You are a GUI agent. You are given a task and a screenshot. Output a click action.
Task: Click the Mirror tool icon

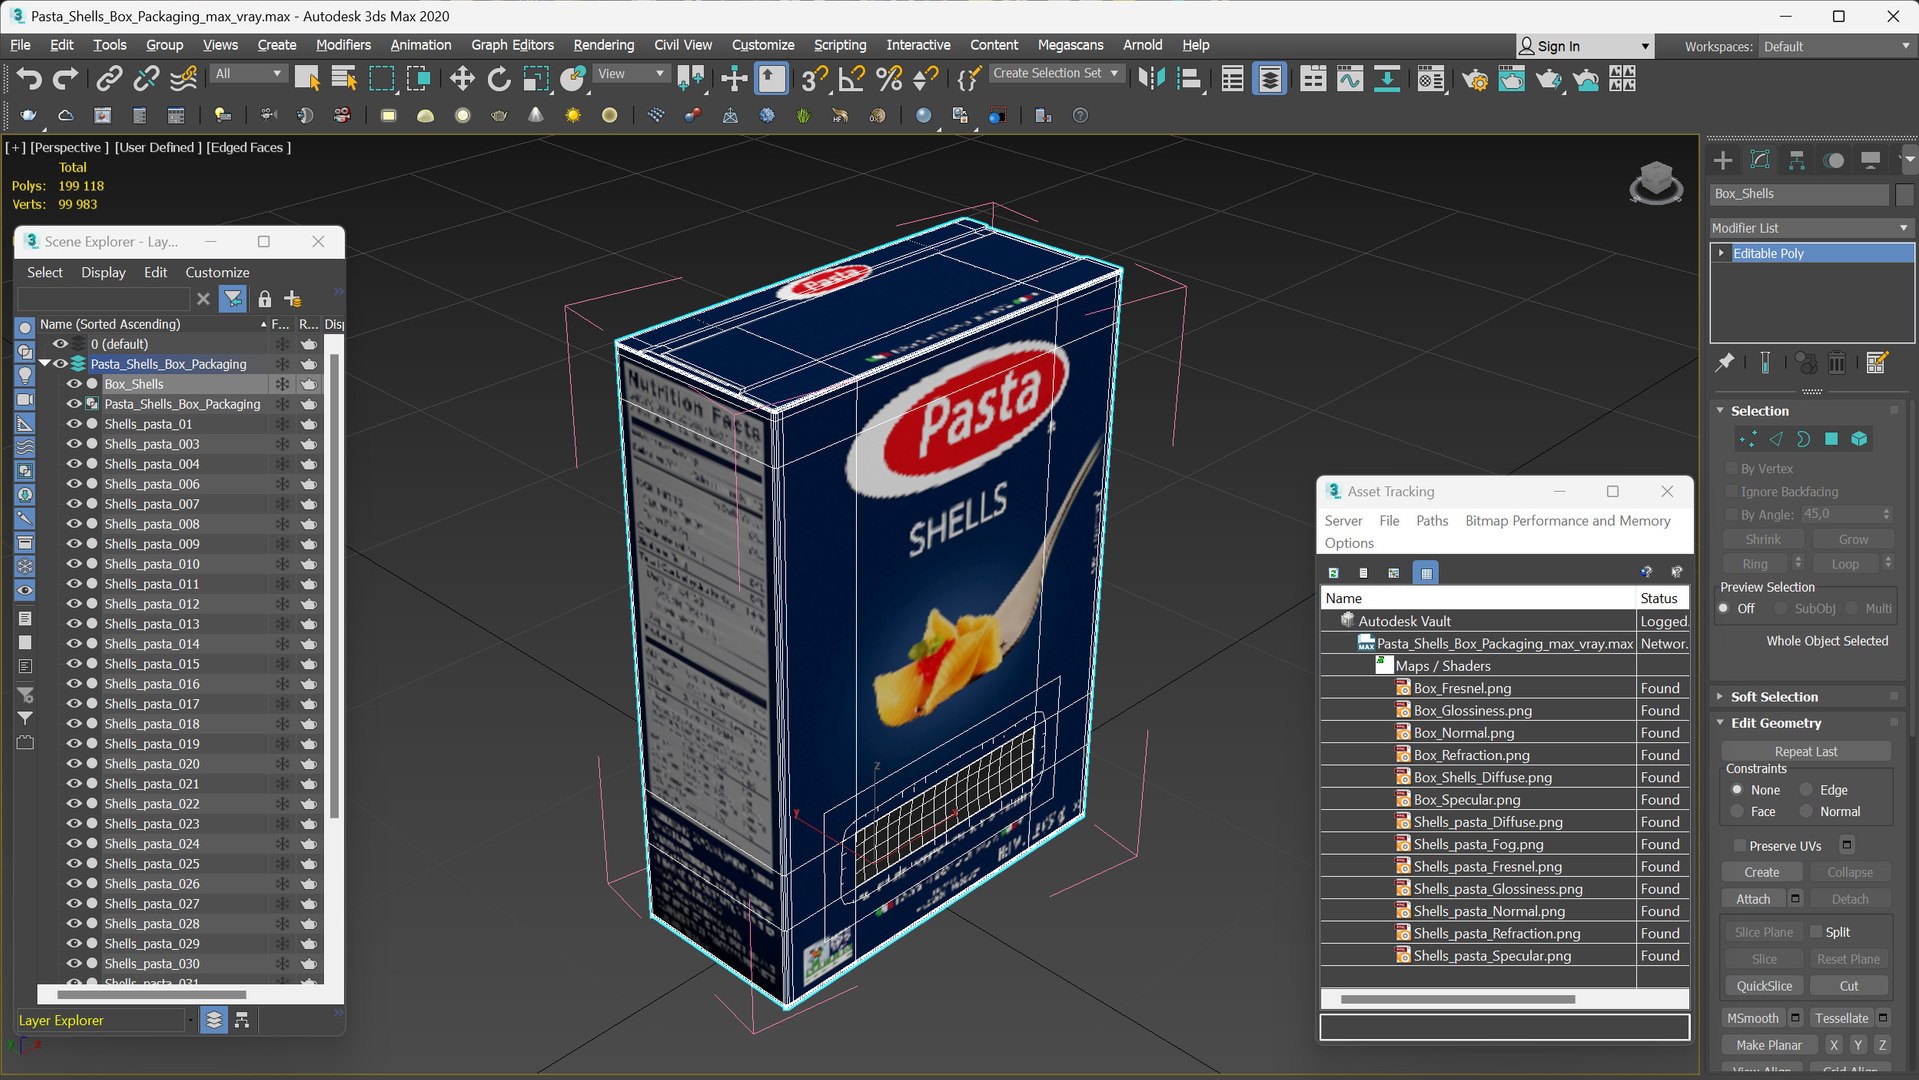pos(1152,78)
